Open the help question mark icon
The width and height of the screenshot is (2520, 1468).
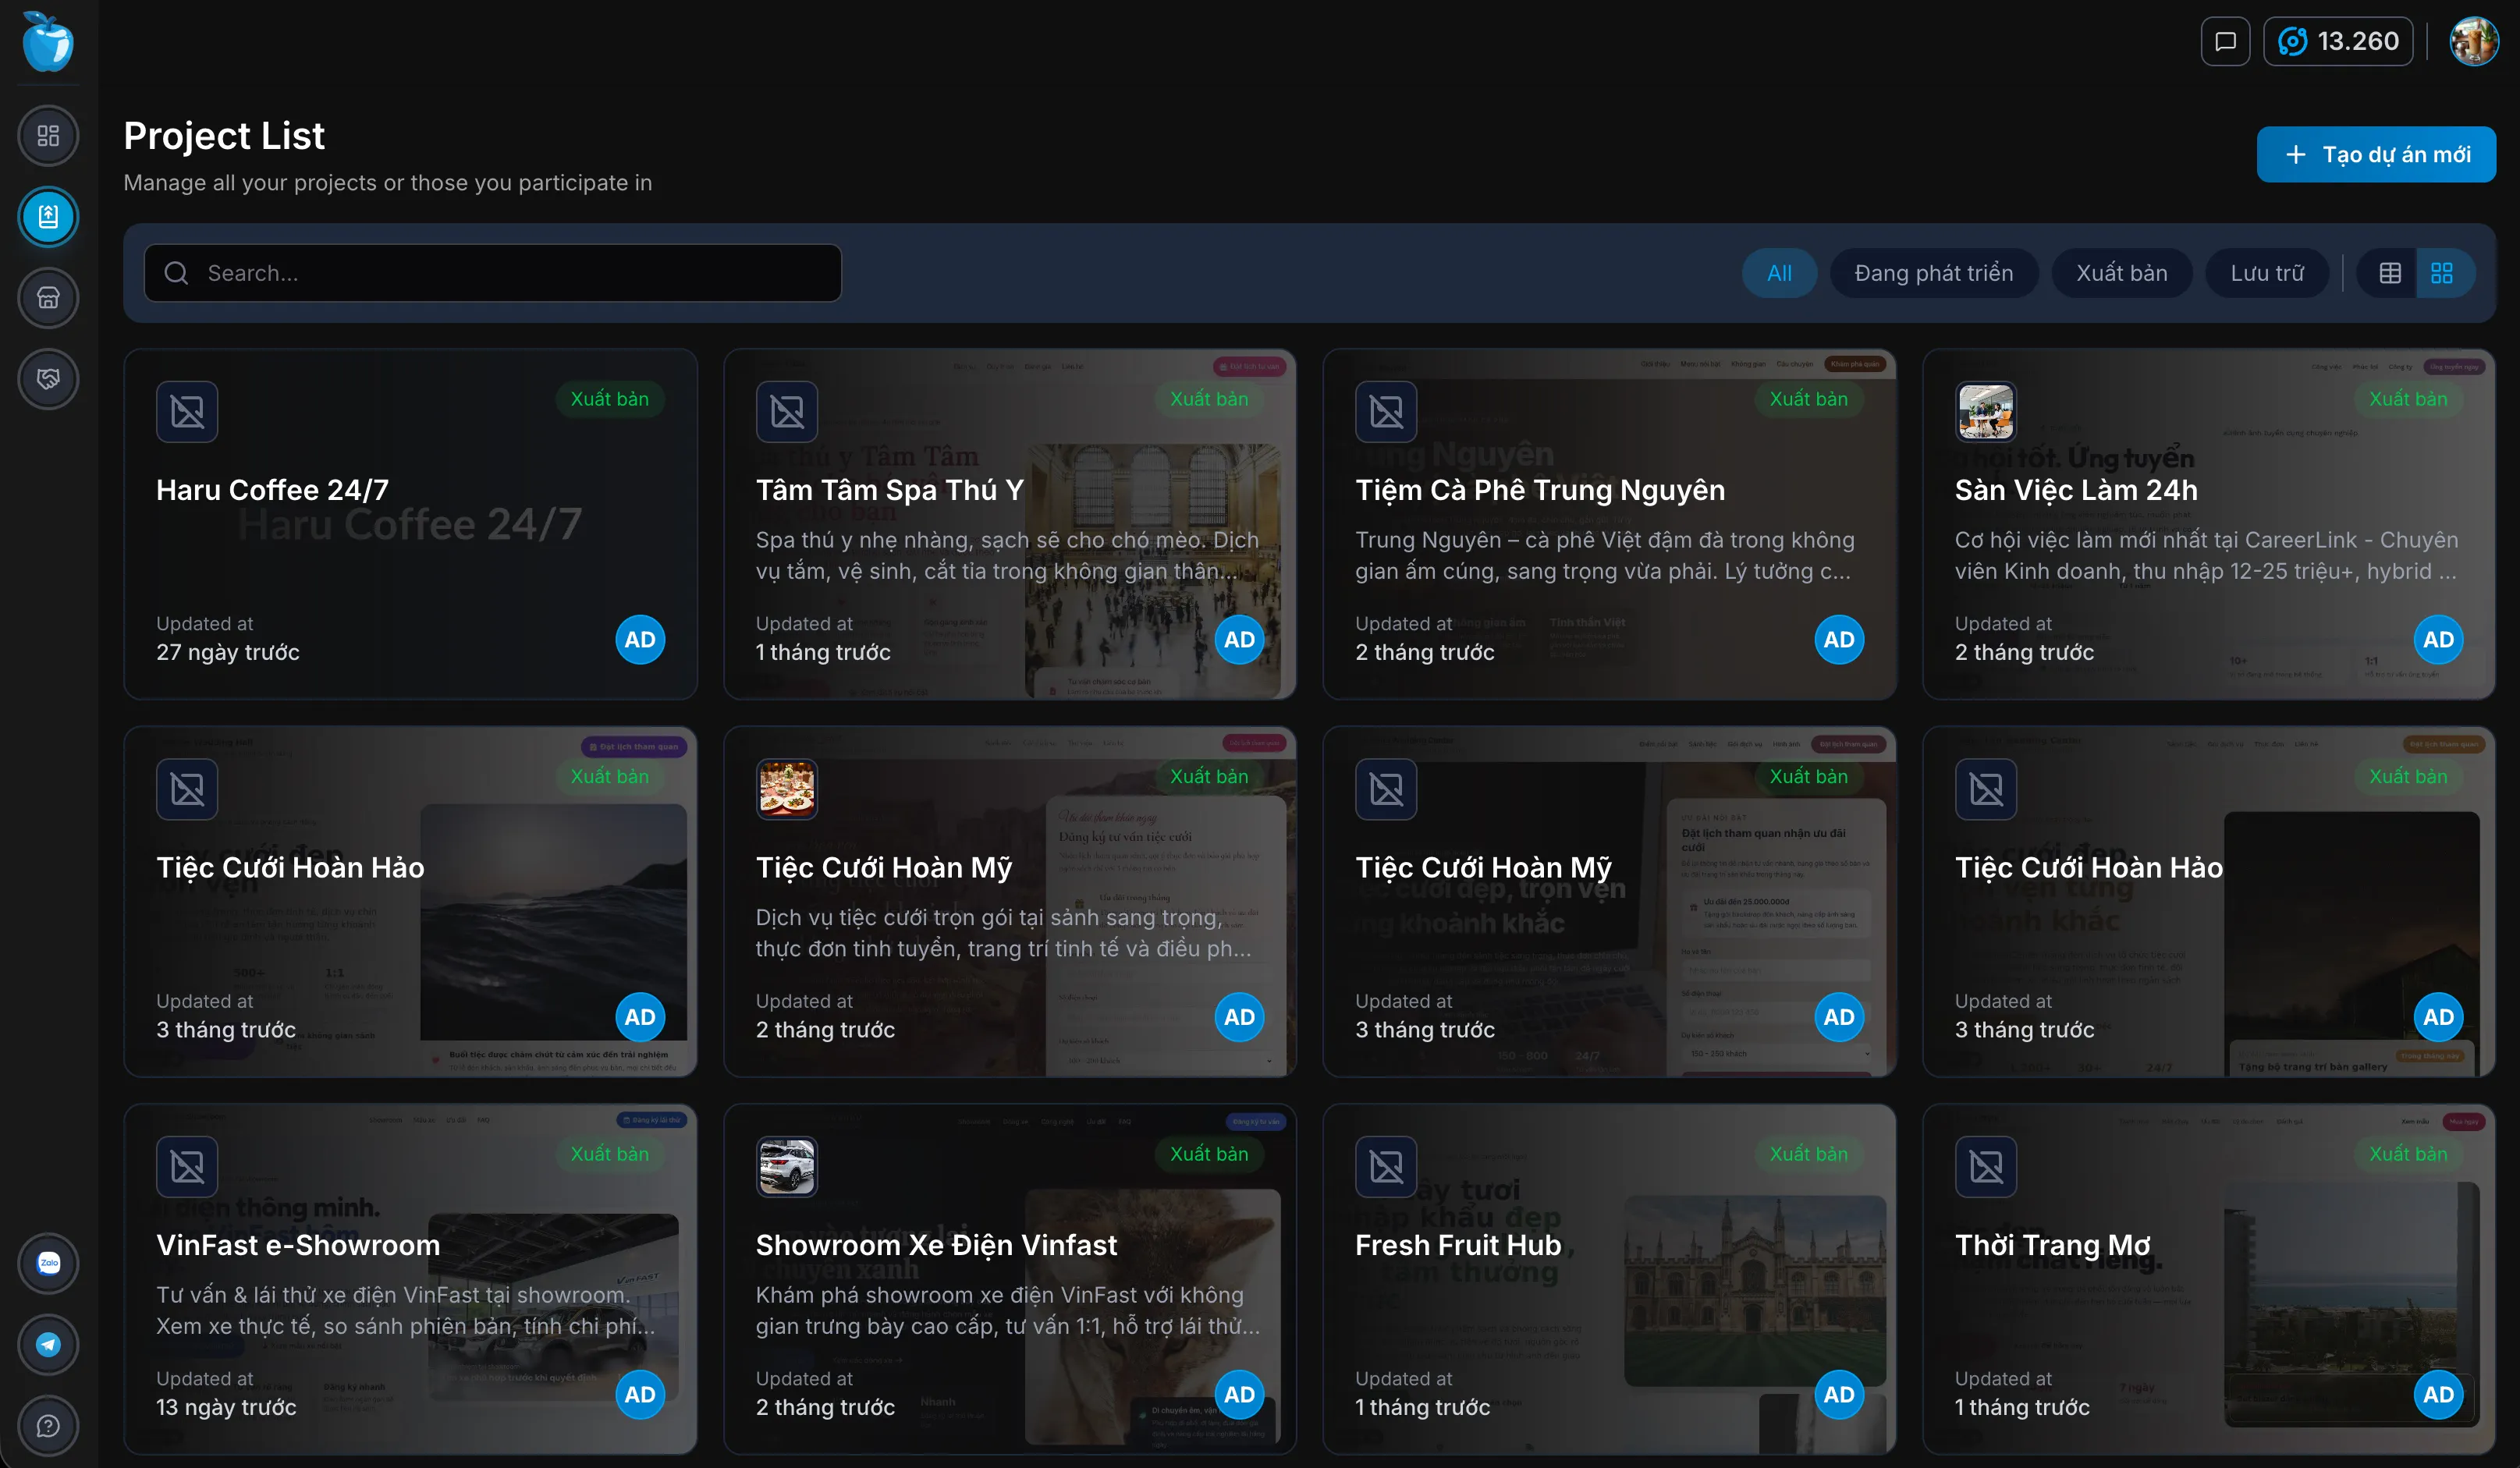(48, 1425)
